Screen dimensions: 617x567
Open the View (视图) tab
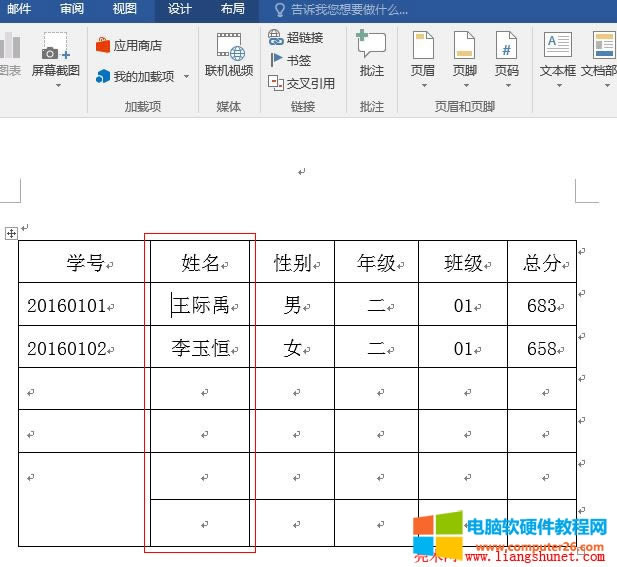pos(125,9)
